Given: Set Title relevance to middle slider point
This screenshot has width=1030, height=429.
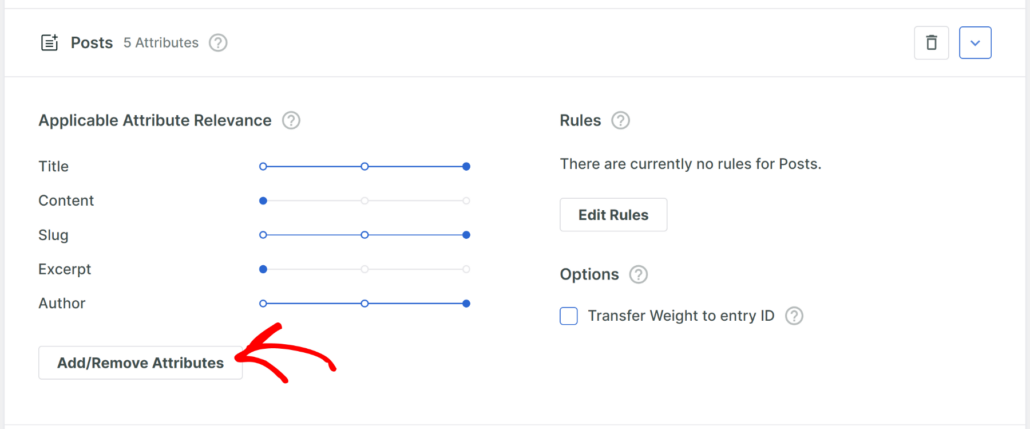Looking at the screenshot, I should click(x=365, y=167).
